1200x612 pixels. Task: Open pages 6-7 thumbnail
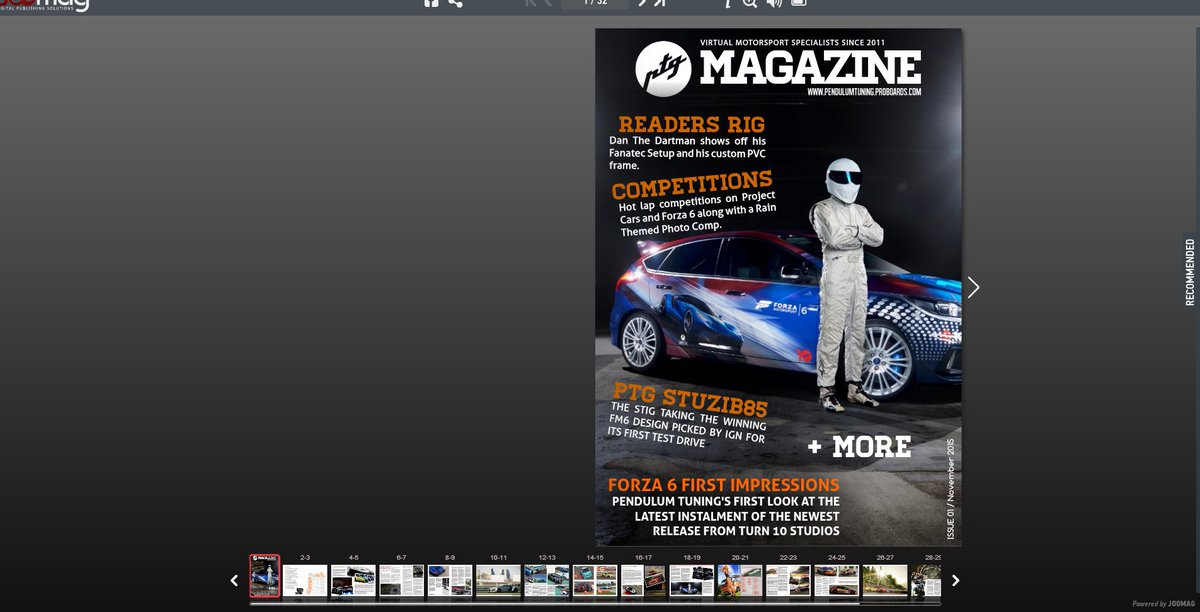(401, 581)
